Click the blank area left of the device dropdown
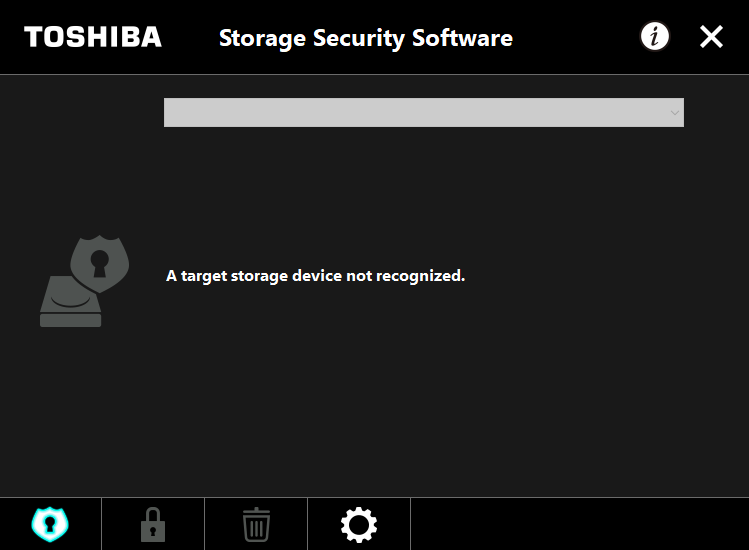Viewport: 749px width, 550px height. tap(81, 112)
